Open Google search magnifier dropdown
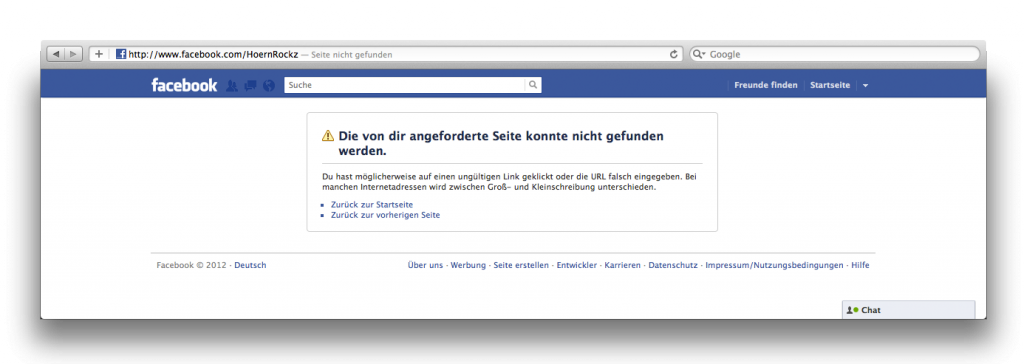1024x364 pixels. (699, 54)
